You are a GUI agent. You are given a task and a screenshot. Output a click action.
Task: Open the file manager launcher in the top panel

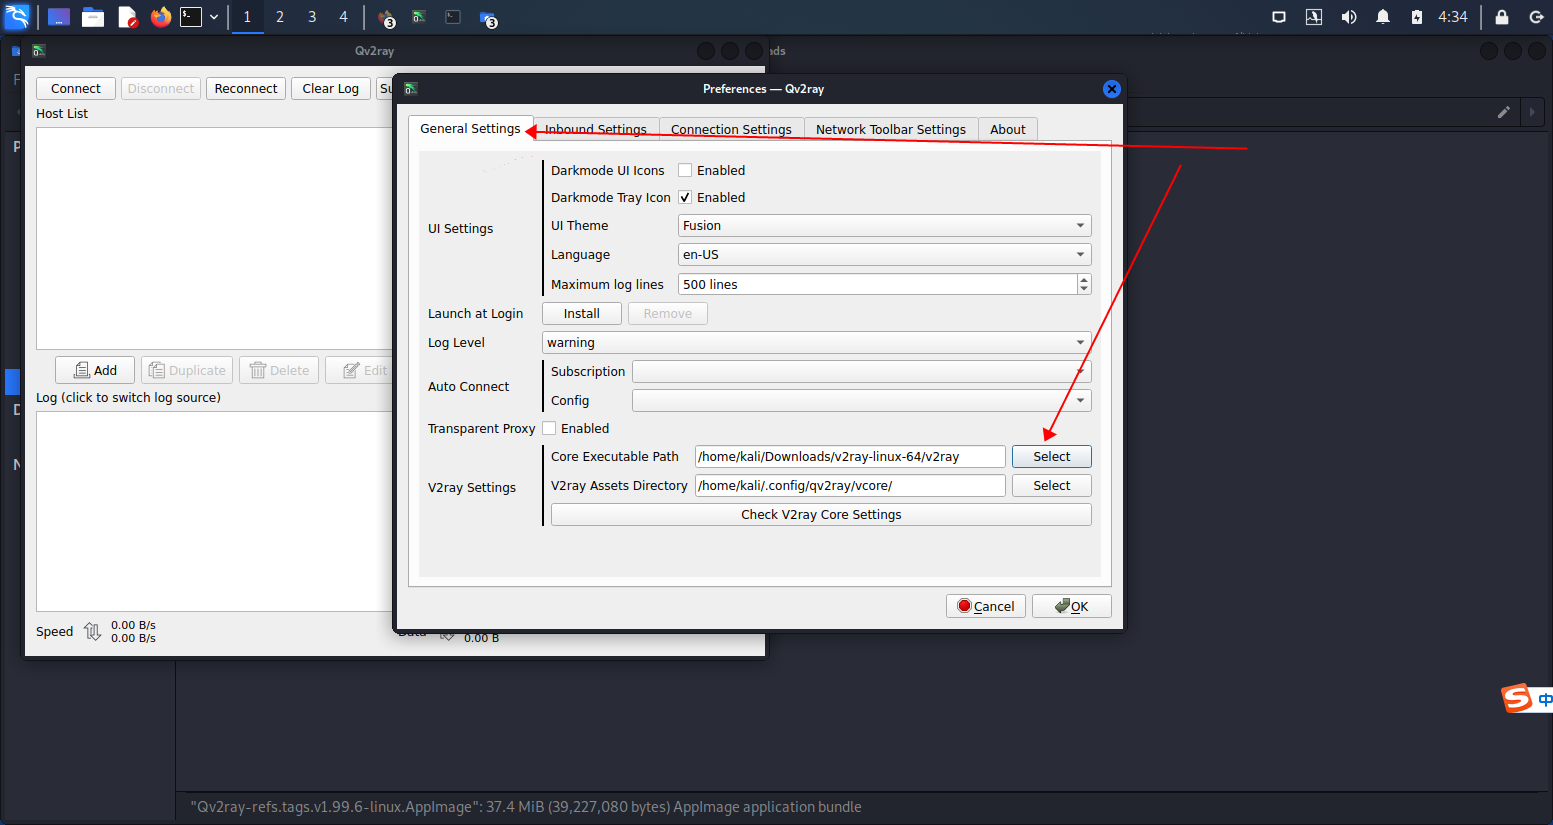[x=93, y=17]
